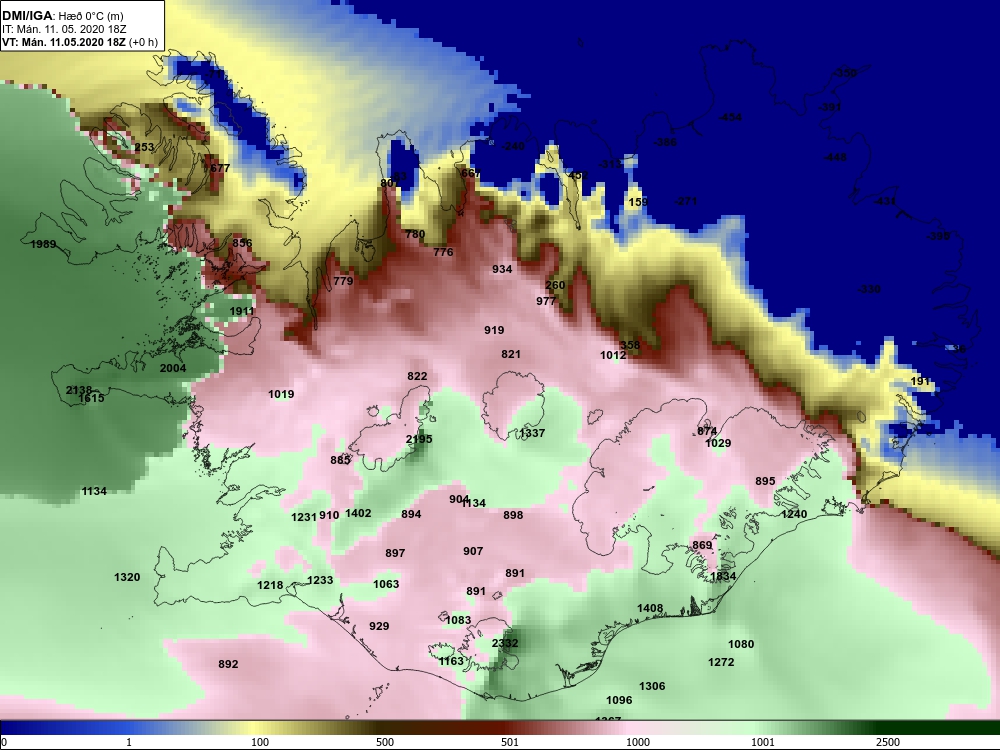
Task: Click the map value 1911
Action: tap(242, 311)
